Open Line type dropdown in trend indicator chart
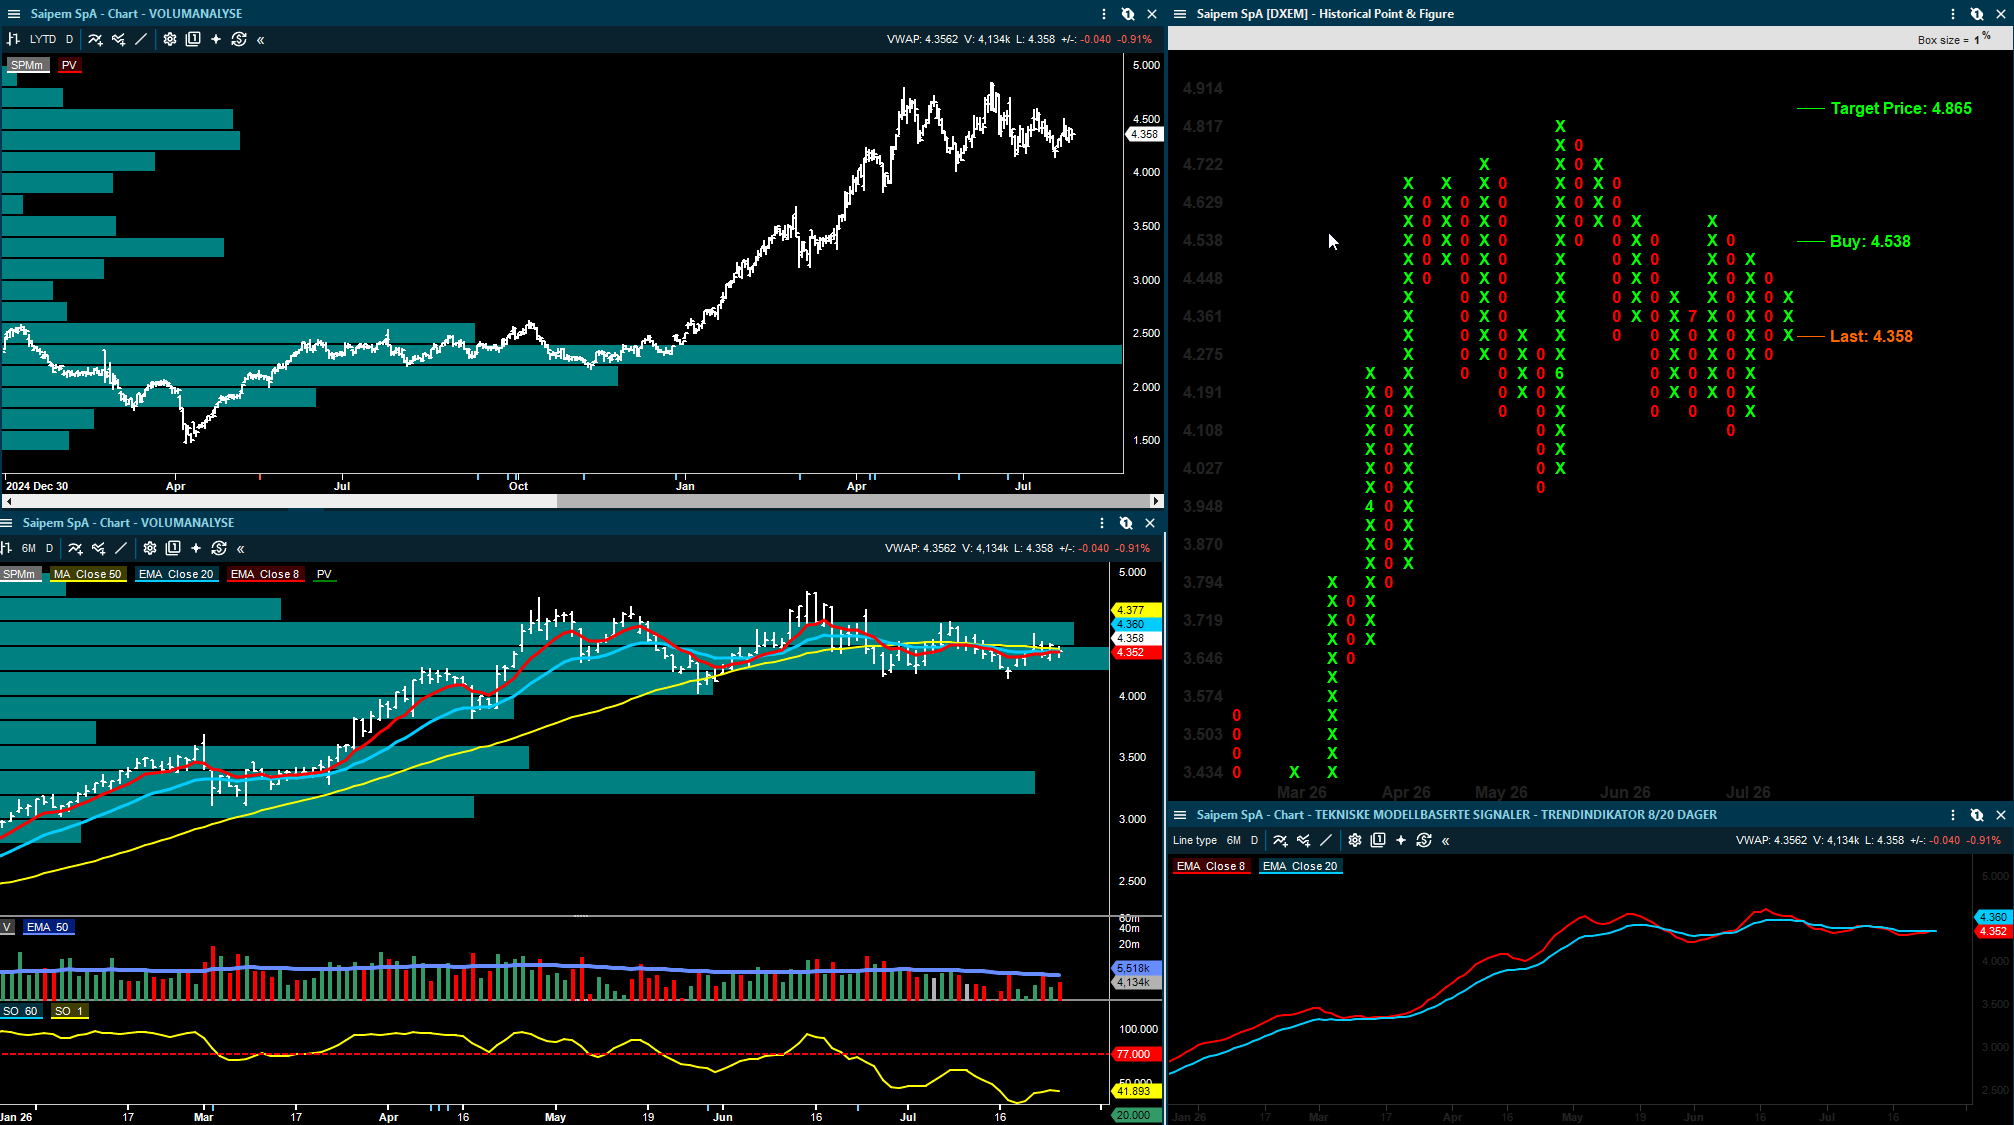2014x1125 pixels. (x=1195, y=840)
